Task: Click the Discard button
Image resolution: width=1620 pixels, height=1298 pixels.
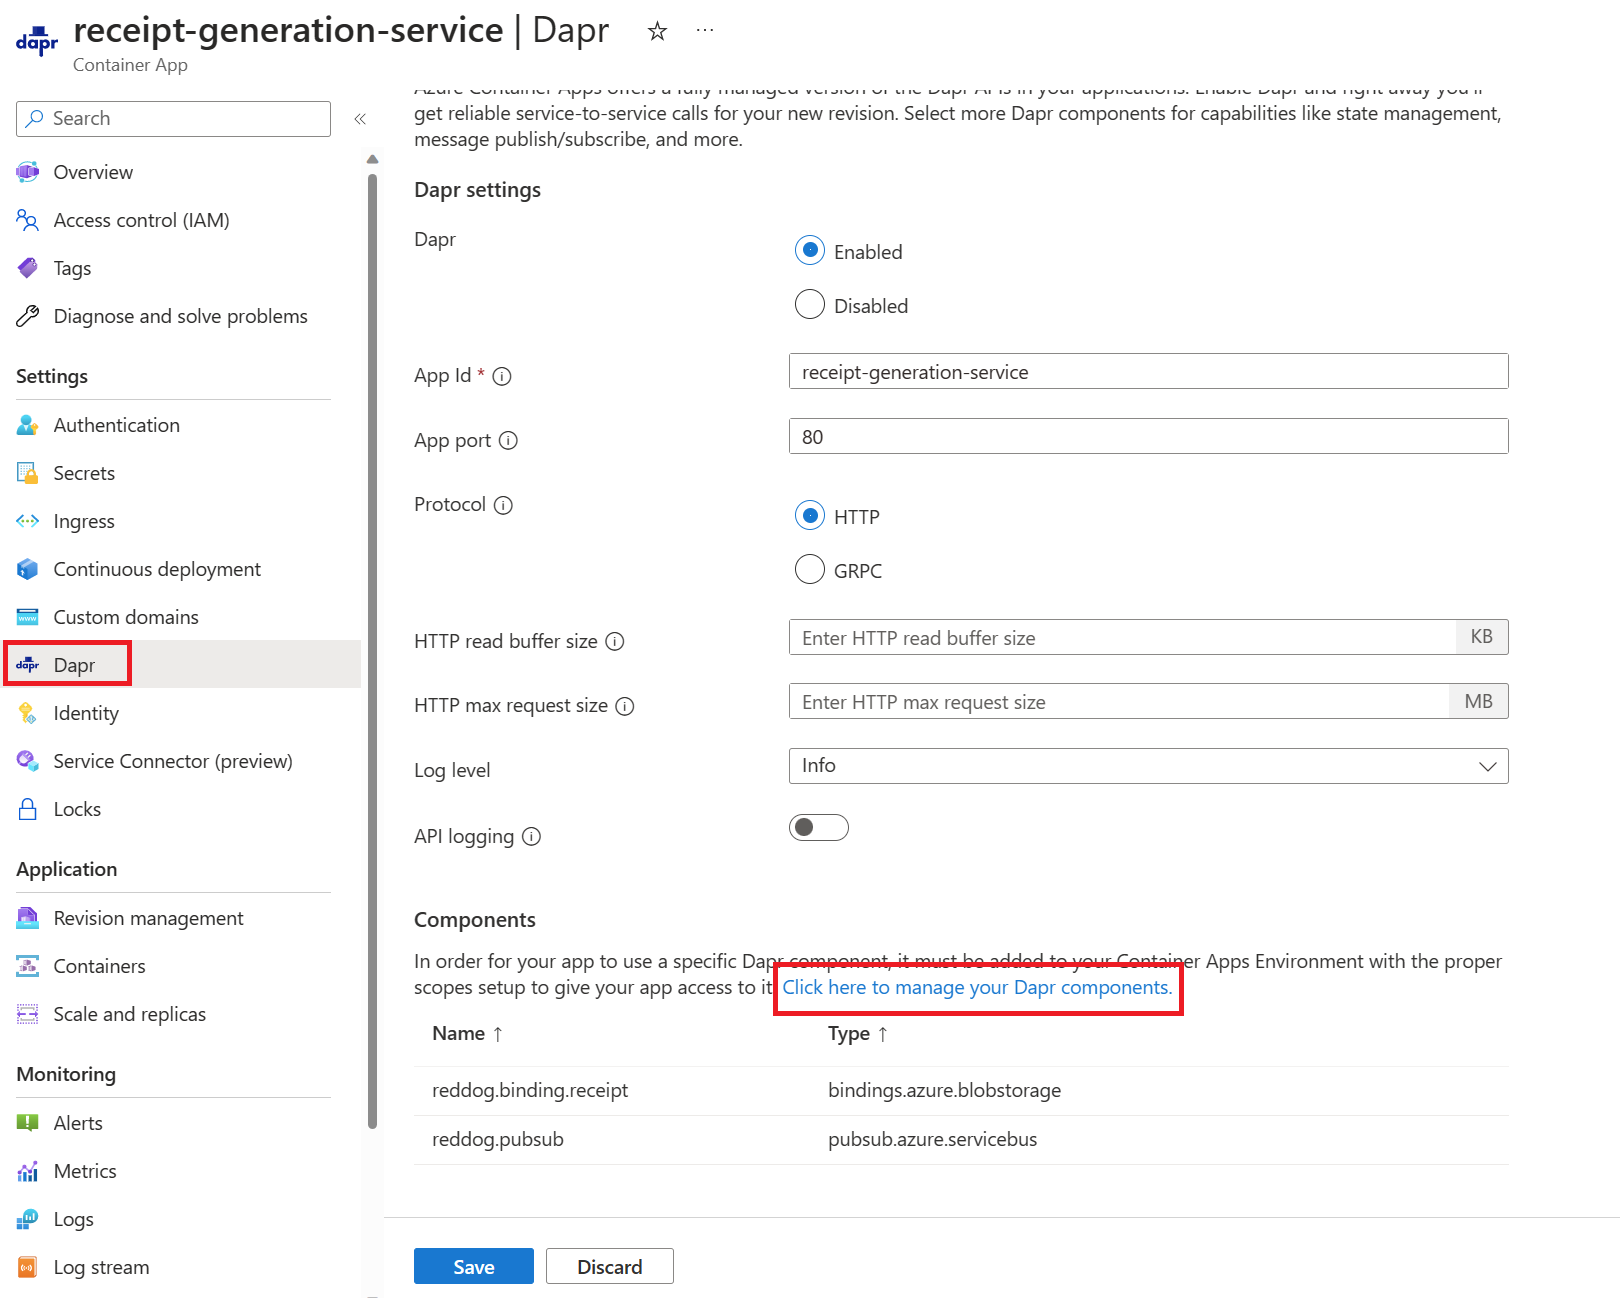Action: pyautogui.click(x=610, y=1266)
